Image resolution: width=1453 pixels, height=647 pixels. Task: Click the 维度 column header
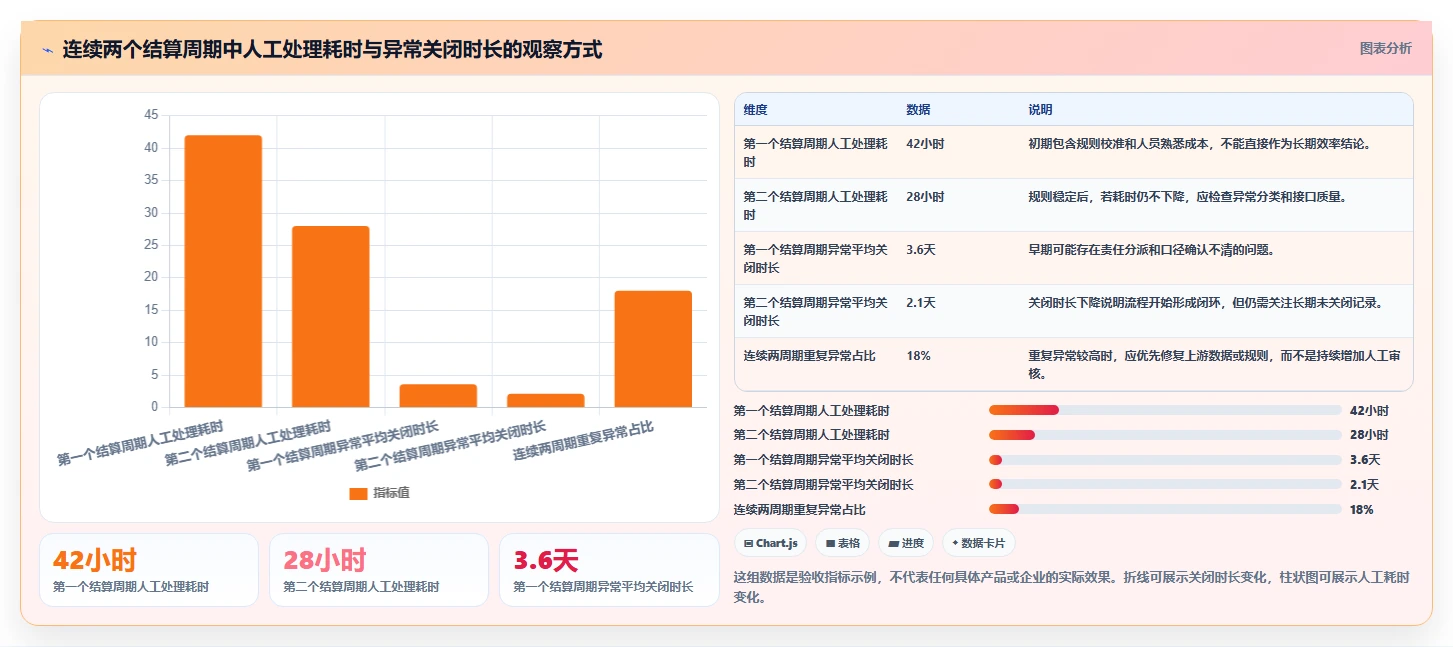click(x=755, y=110)
